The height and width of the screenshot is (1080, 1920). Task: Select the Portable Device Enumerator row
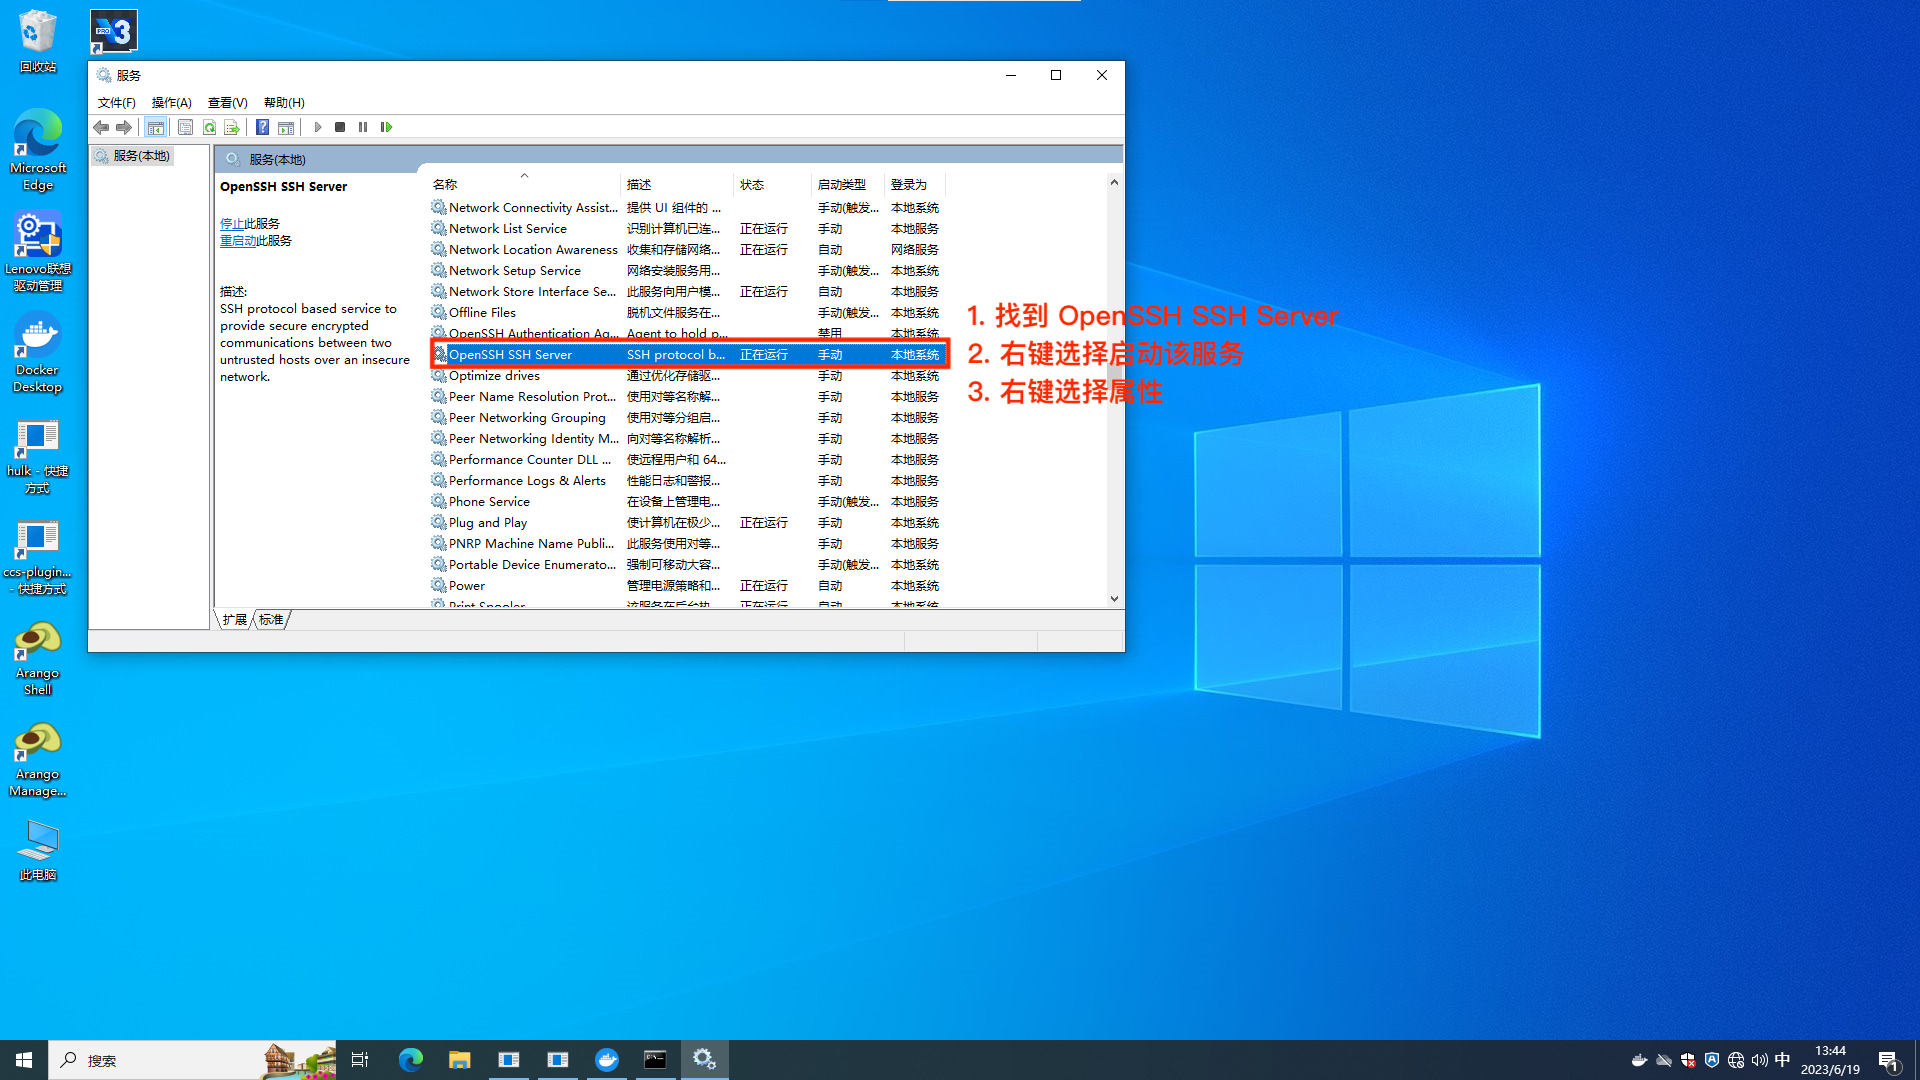tap(688, 565)
